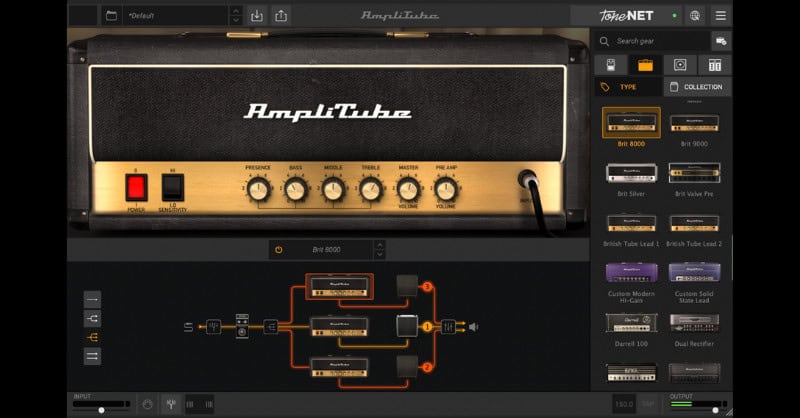Select the orange amp gear tab

pos(645,65)
